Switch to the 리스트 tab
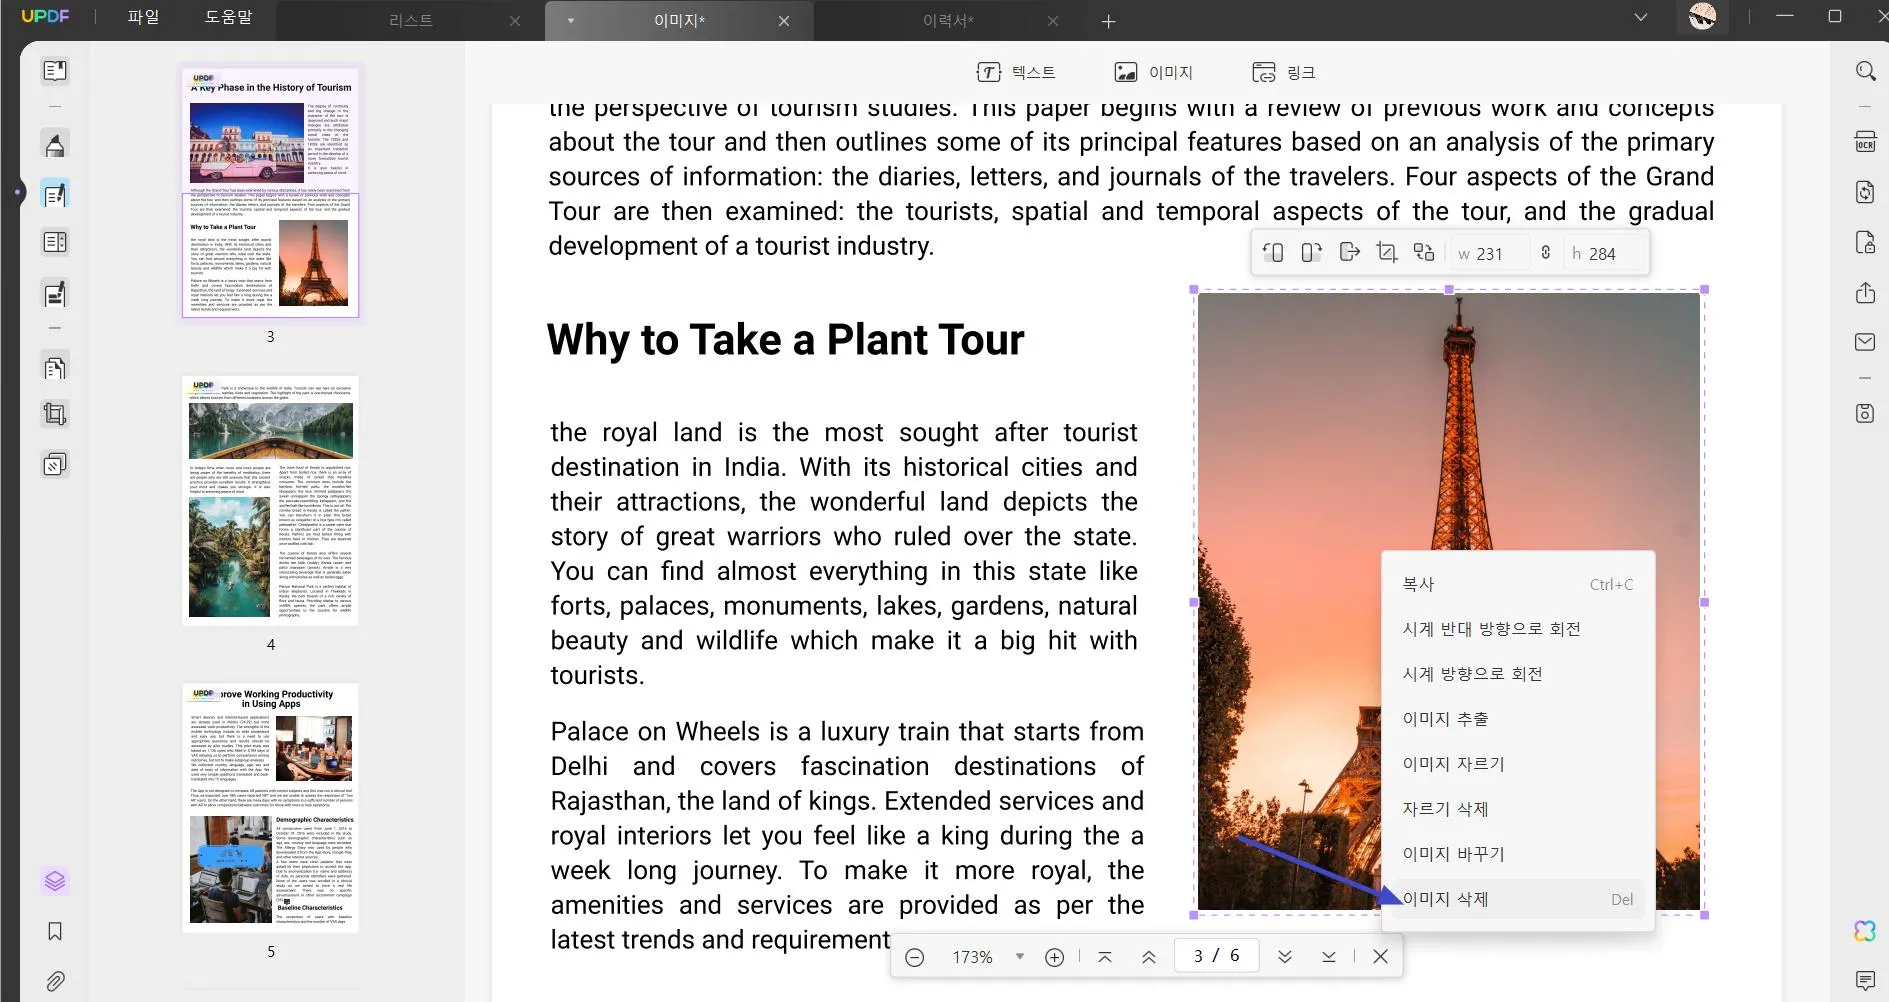The image size is (1889, 1002). pos(411,21)
